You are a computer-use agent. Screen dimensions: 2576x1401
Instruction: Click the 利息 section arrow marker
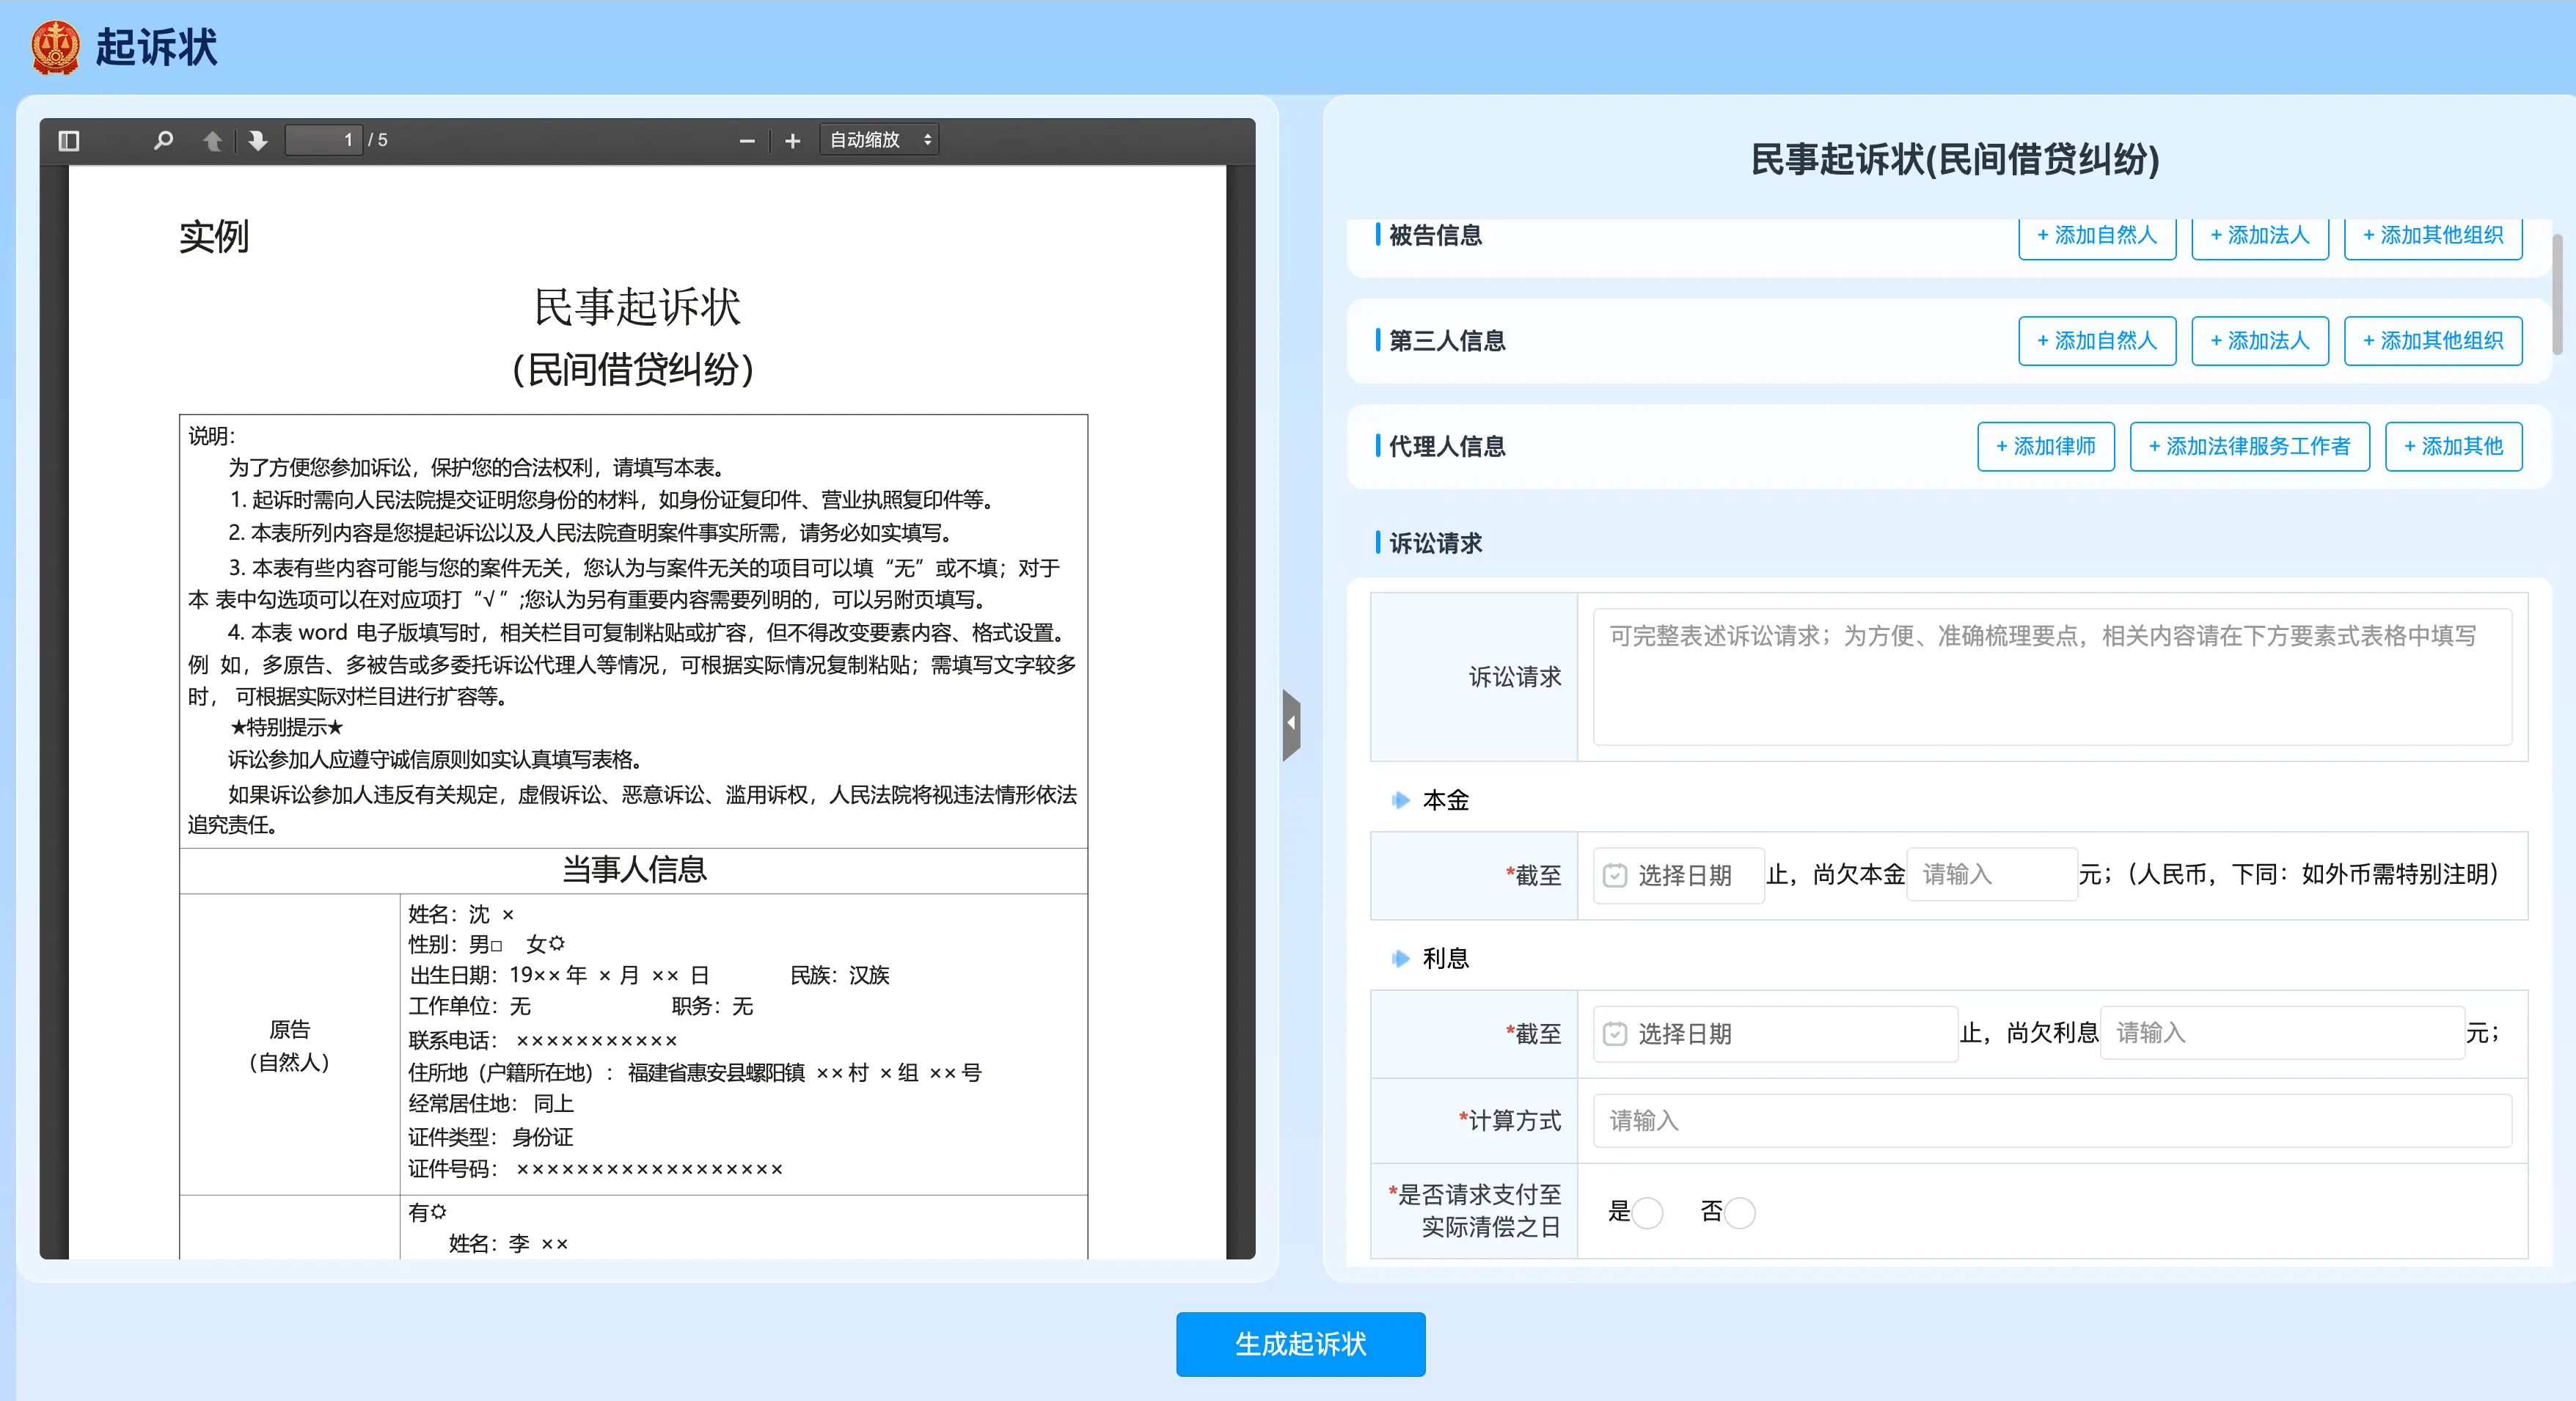coord(1400,958)
